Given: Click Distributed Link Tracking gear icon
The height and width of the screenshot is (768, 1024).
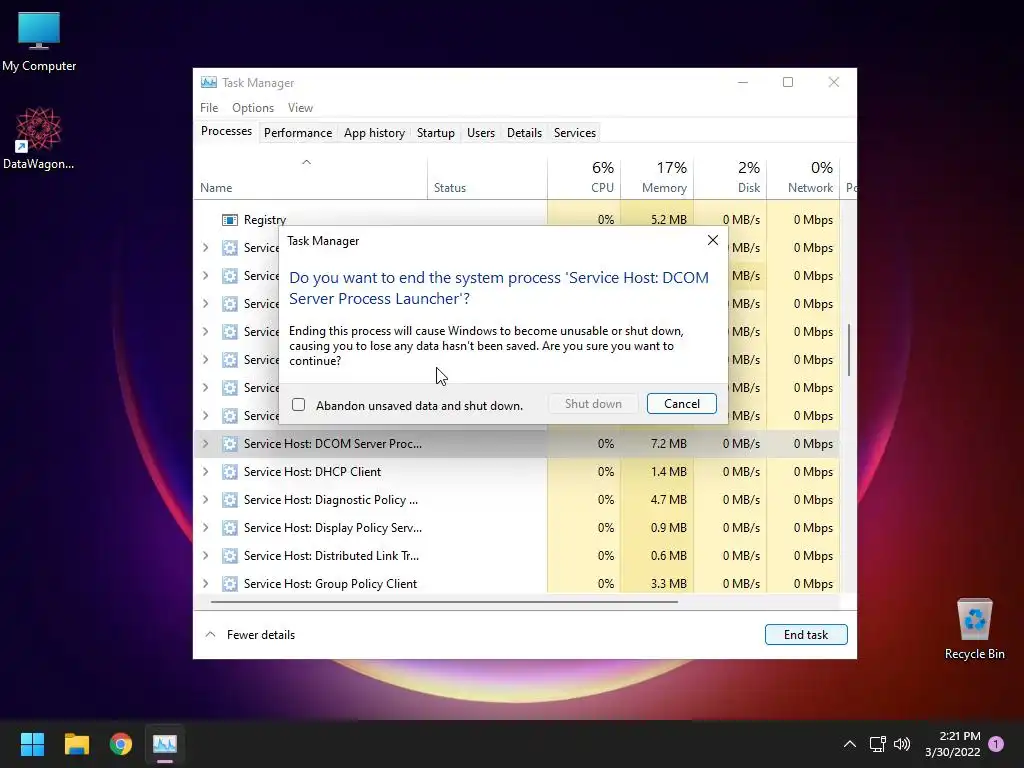Looking at the screenshot, I should tap(229, 556).
